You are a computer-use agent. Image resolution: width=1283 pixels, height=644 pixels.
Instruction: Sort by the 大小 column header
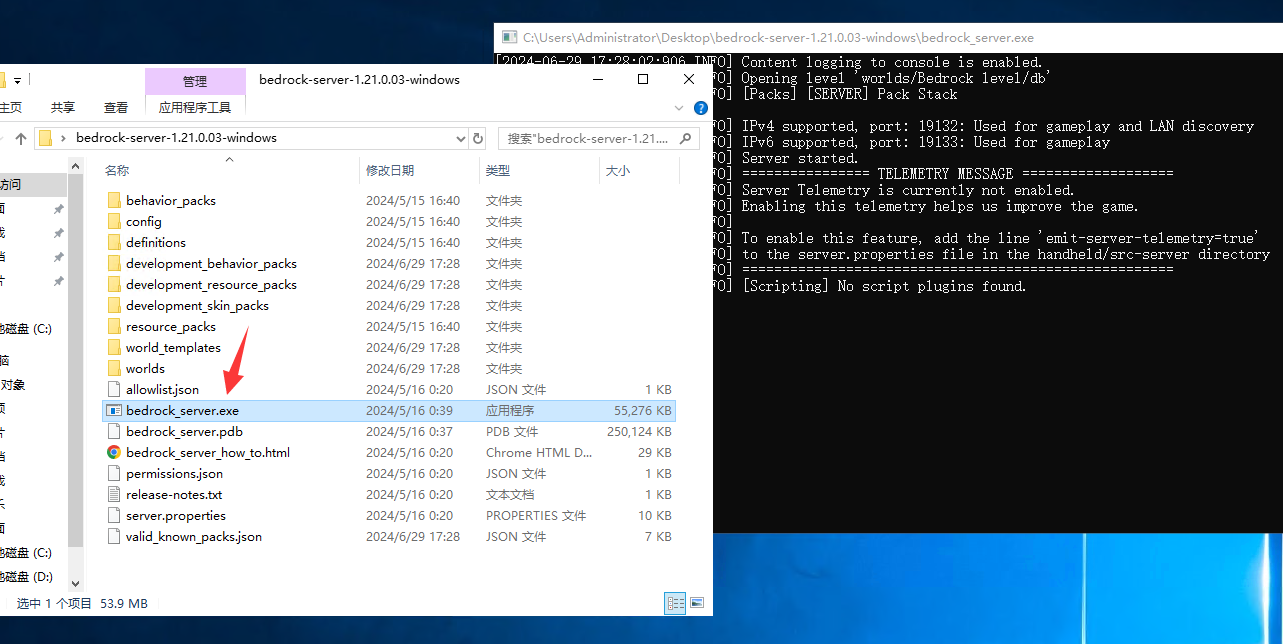pyautogui.click(x=618, y=171)
